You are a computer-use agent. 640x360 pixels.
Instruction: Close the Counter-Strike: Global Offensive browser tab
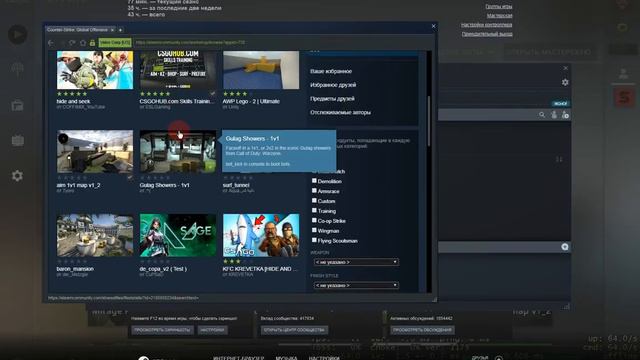point(112,30)
